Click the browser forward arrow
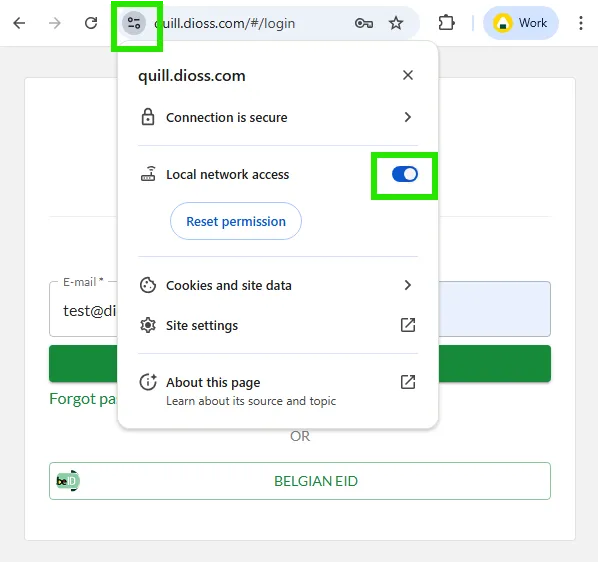The height and width of the screenshot is (562, 598). [x=55, y=23]
